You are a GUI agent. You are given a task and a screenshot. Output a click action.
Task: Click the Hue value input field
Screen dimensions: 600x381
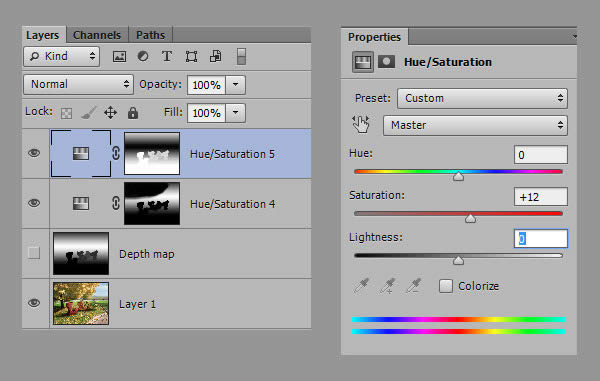pos(540,155)
